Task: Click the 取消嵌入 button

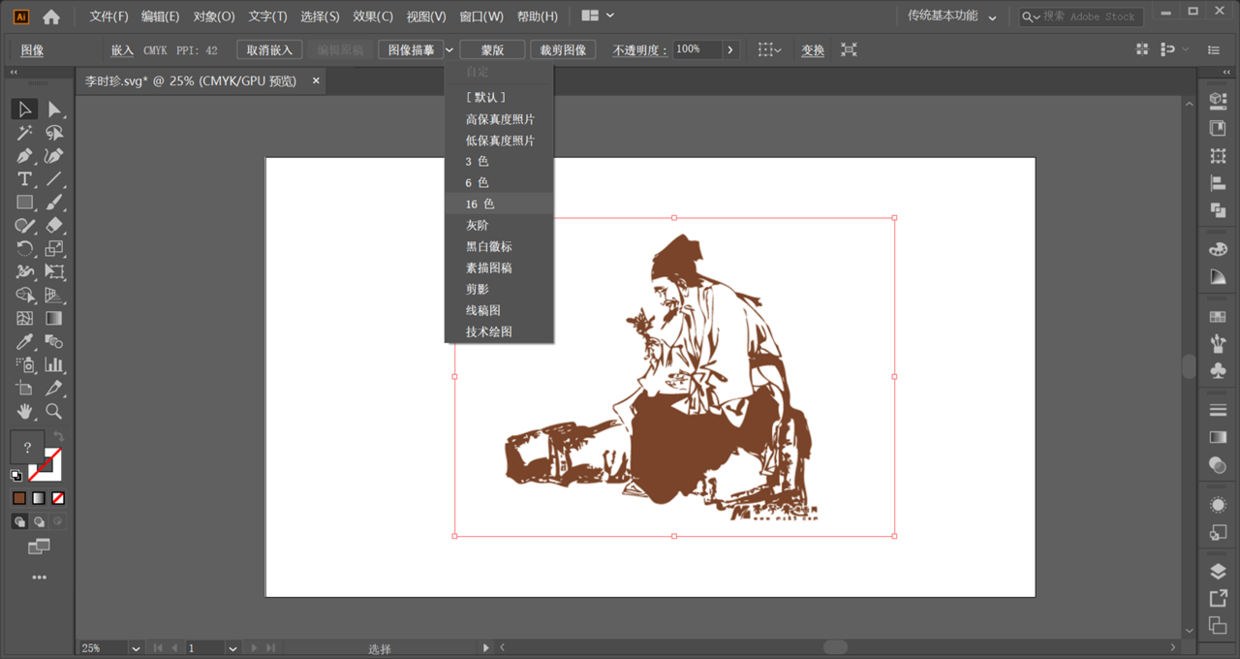Action: click(270, 50)
